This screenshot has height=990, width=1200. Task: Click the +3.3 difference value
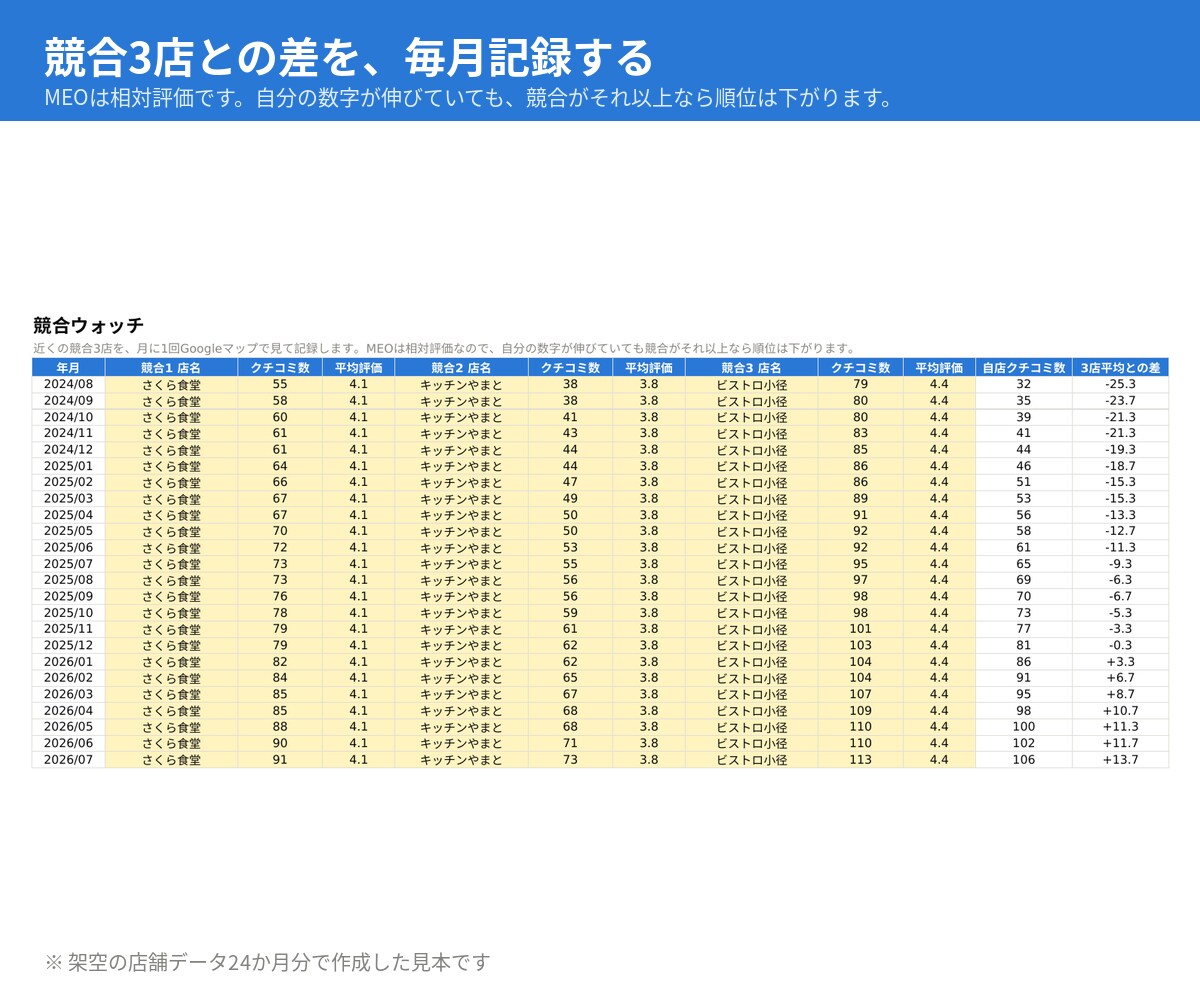click(1120, 662)
